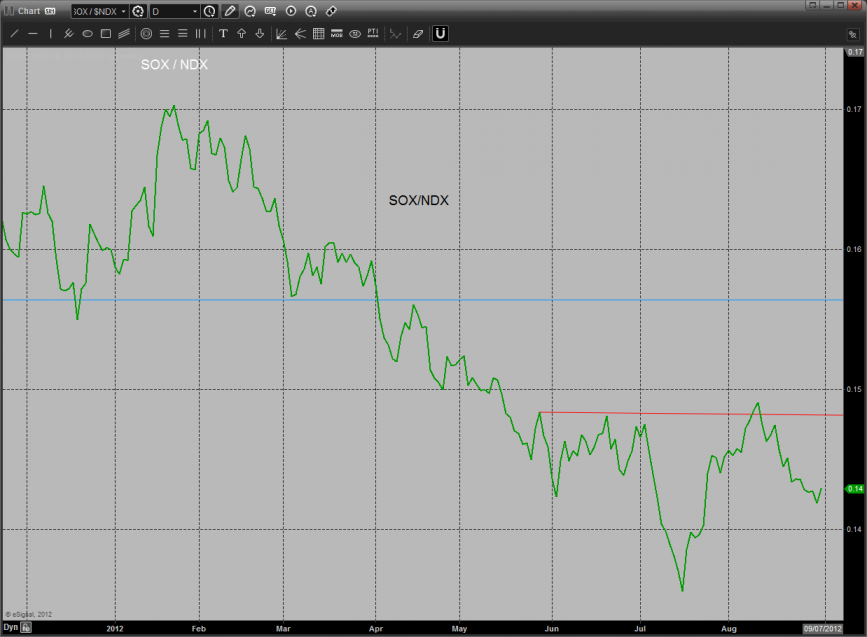Screen dimensions: 867x637
Task: Insert an up arrow marker
Action: [x=241, y=33]
